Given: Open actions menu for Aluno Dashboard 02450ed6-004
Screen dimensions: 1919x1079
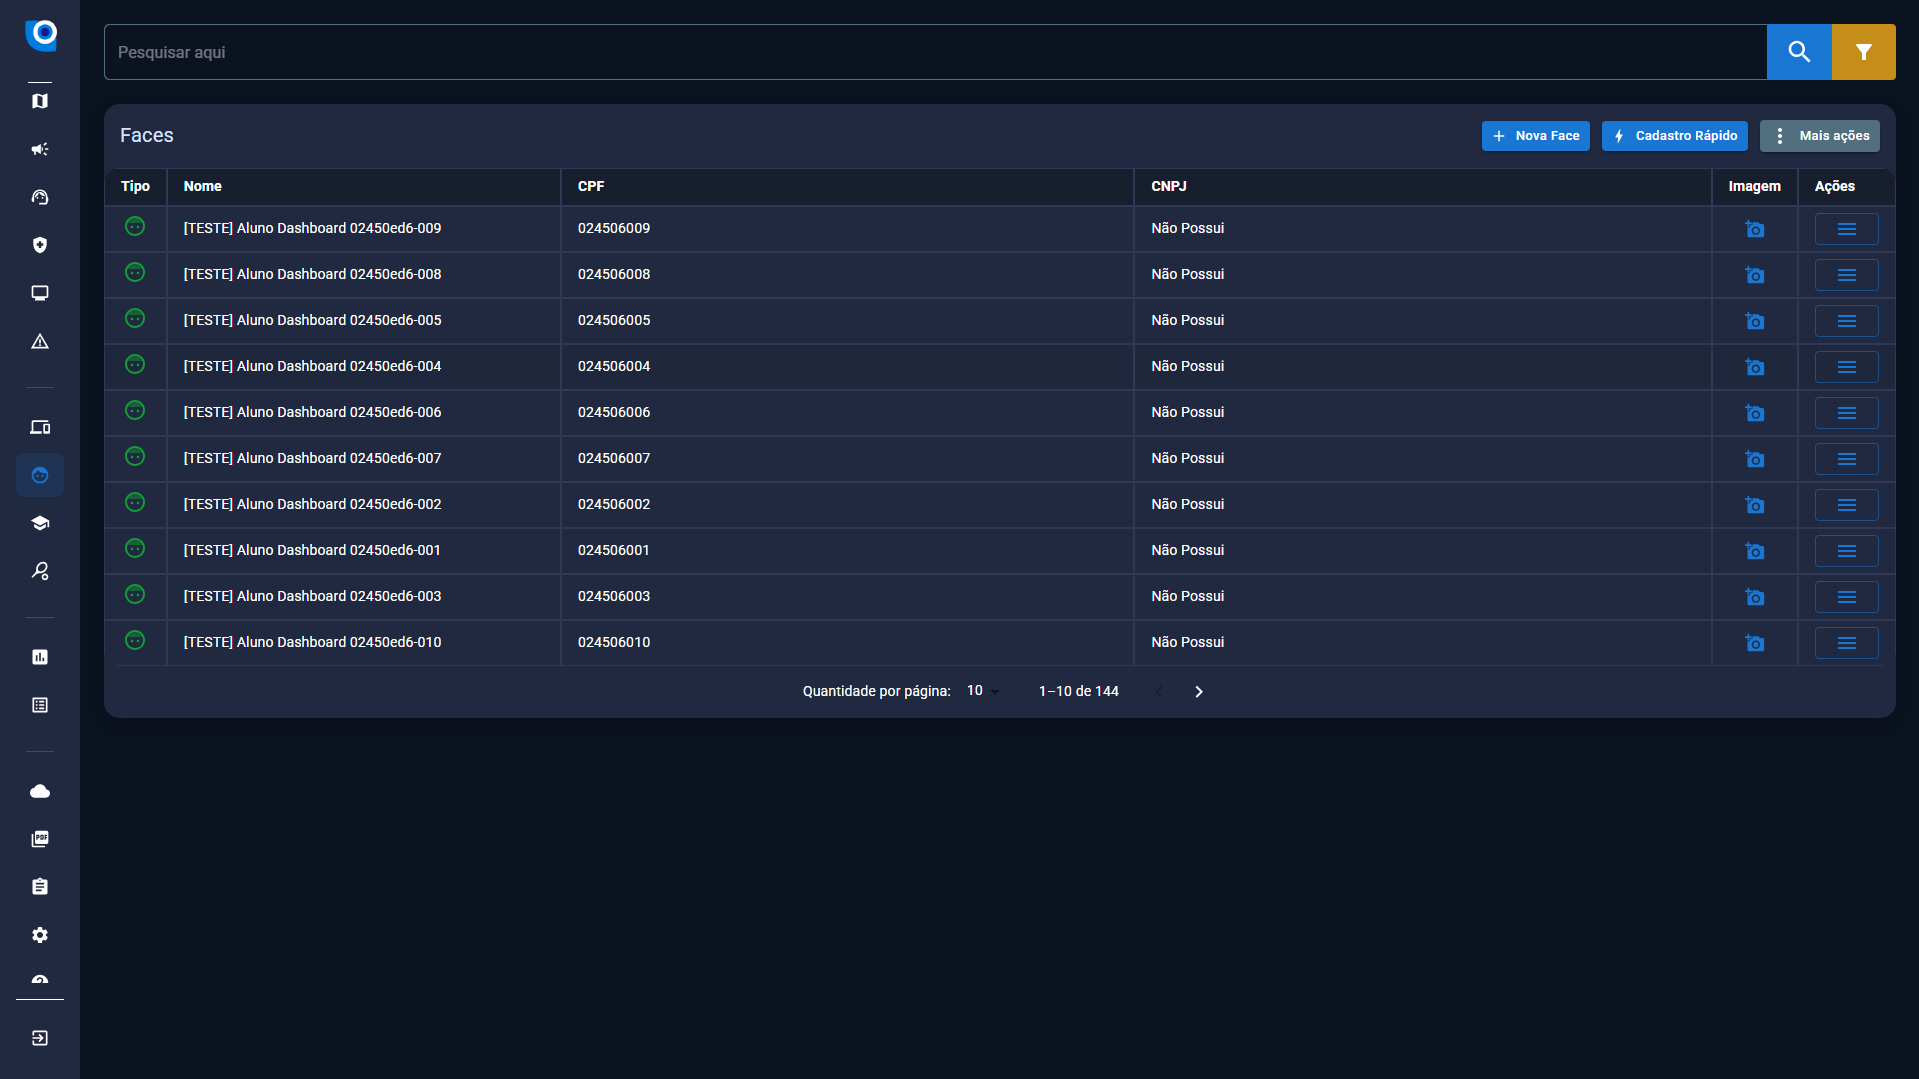Looking at the screenshot, I should [x=1846, y=367].
